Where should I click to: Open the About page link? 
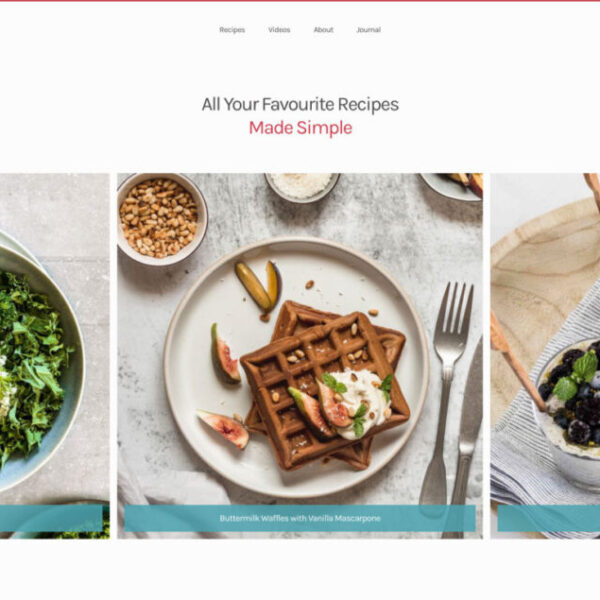tap(323, 30)
